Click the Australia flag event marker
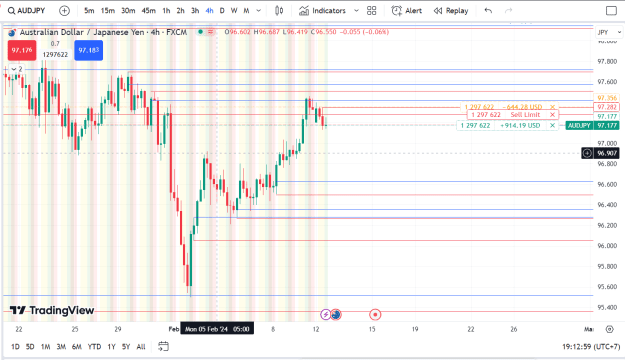This screenshot has width=625, height=360. pyautogui.click(x=336, y=315)
